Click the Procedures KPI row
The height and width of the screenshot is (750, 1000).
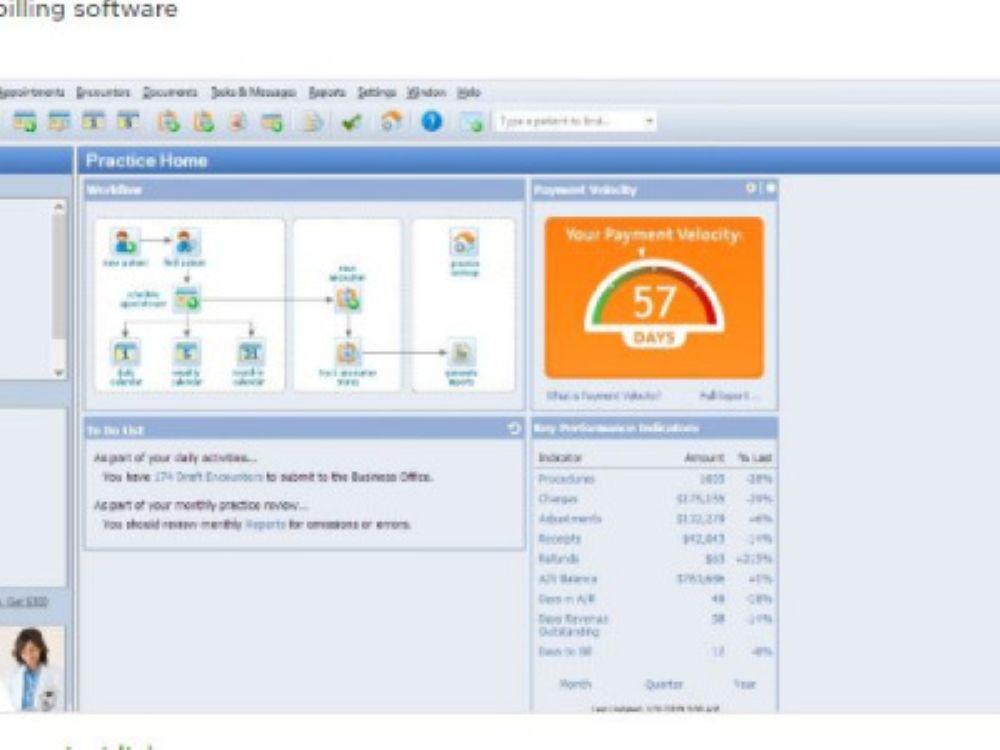coord(654,479)
